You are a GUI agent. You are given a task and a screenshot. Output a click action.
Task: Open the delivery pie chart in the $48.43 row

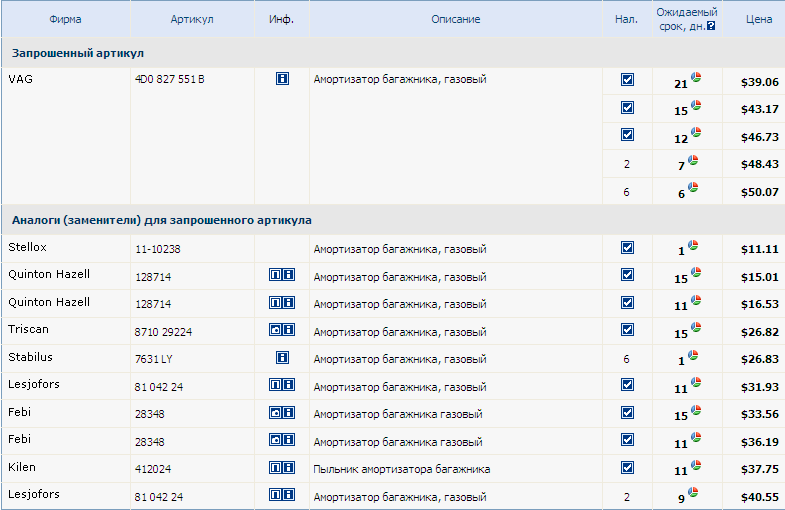pyautogui.click(x=693, y=160)
